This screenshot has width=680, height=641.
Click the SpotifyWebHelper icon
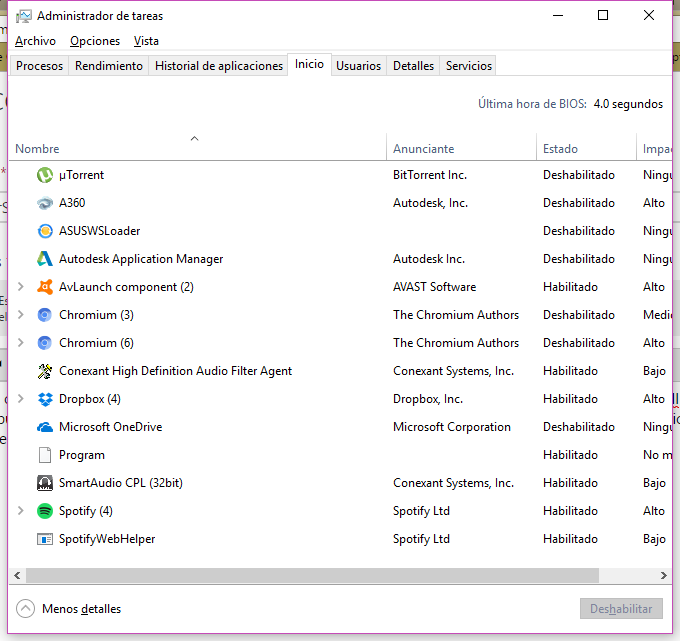45,539
